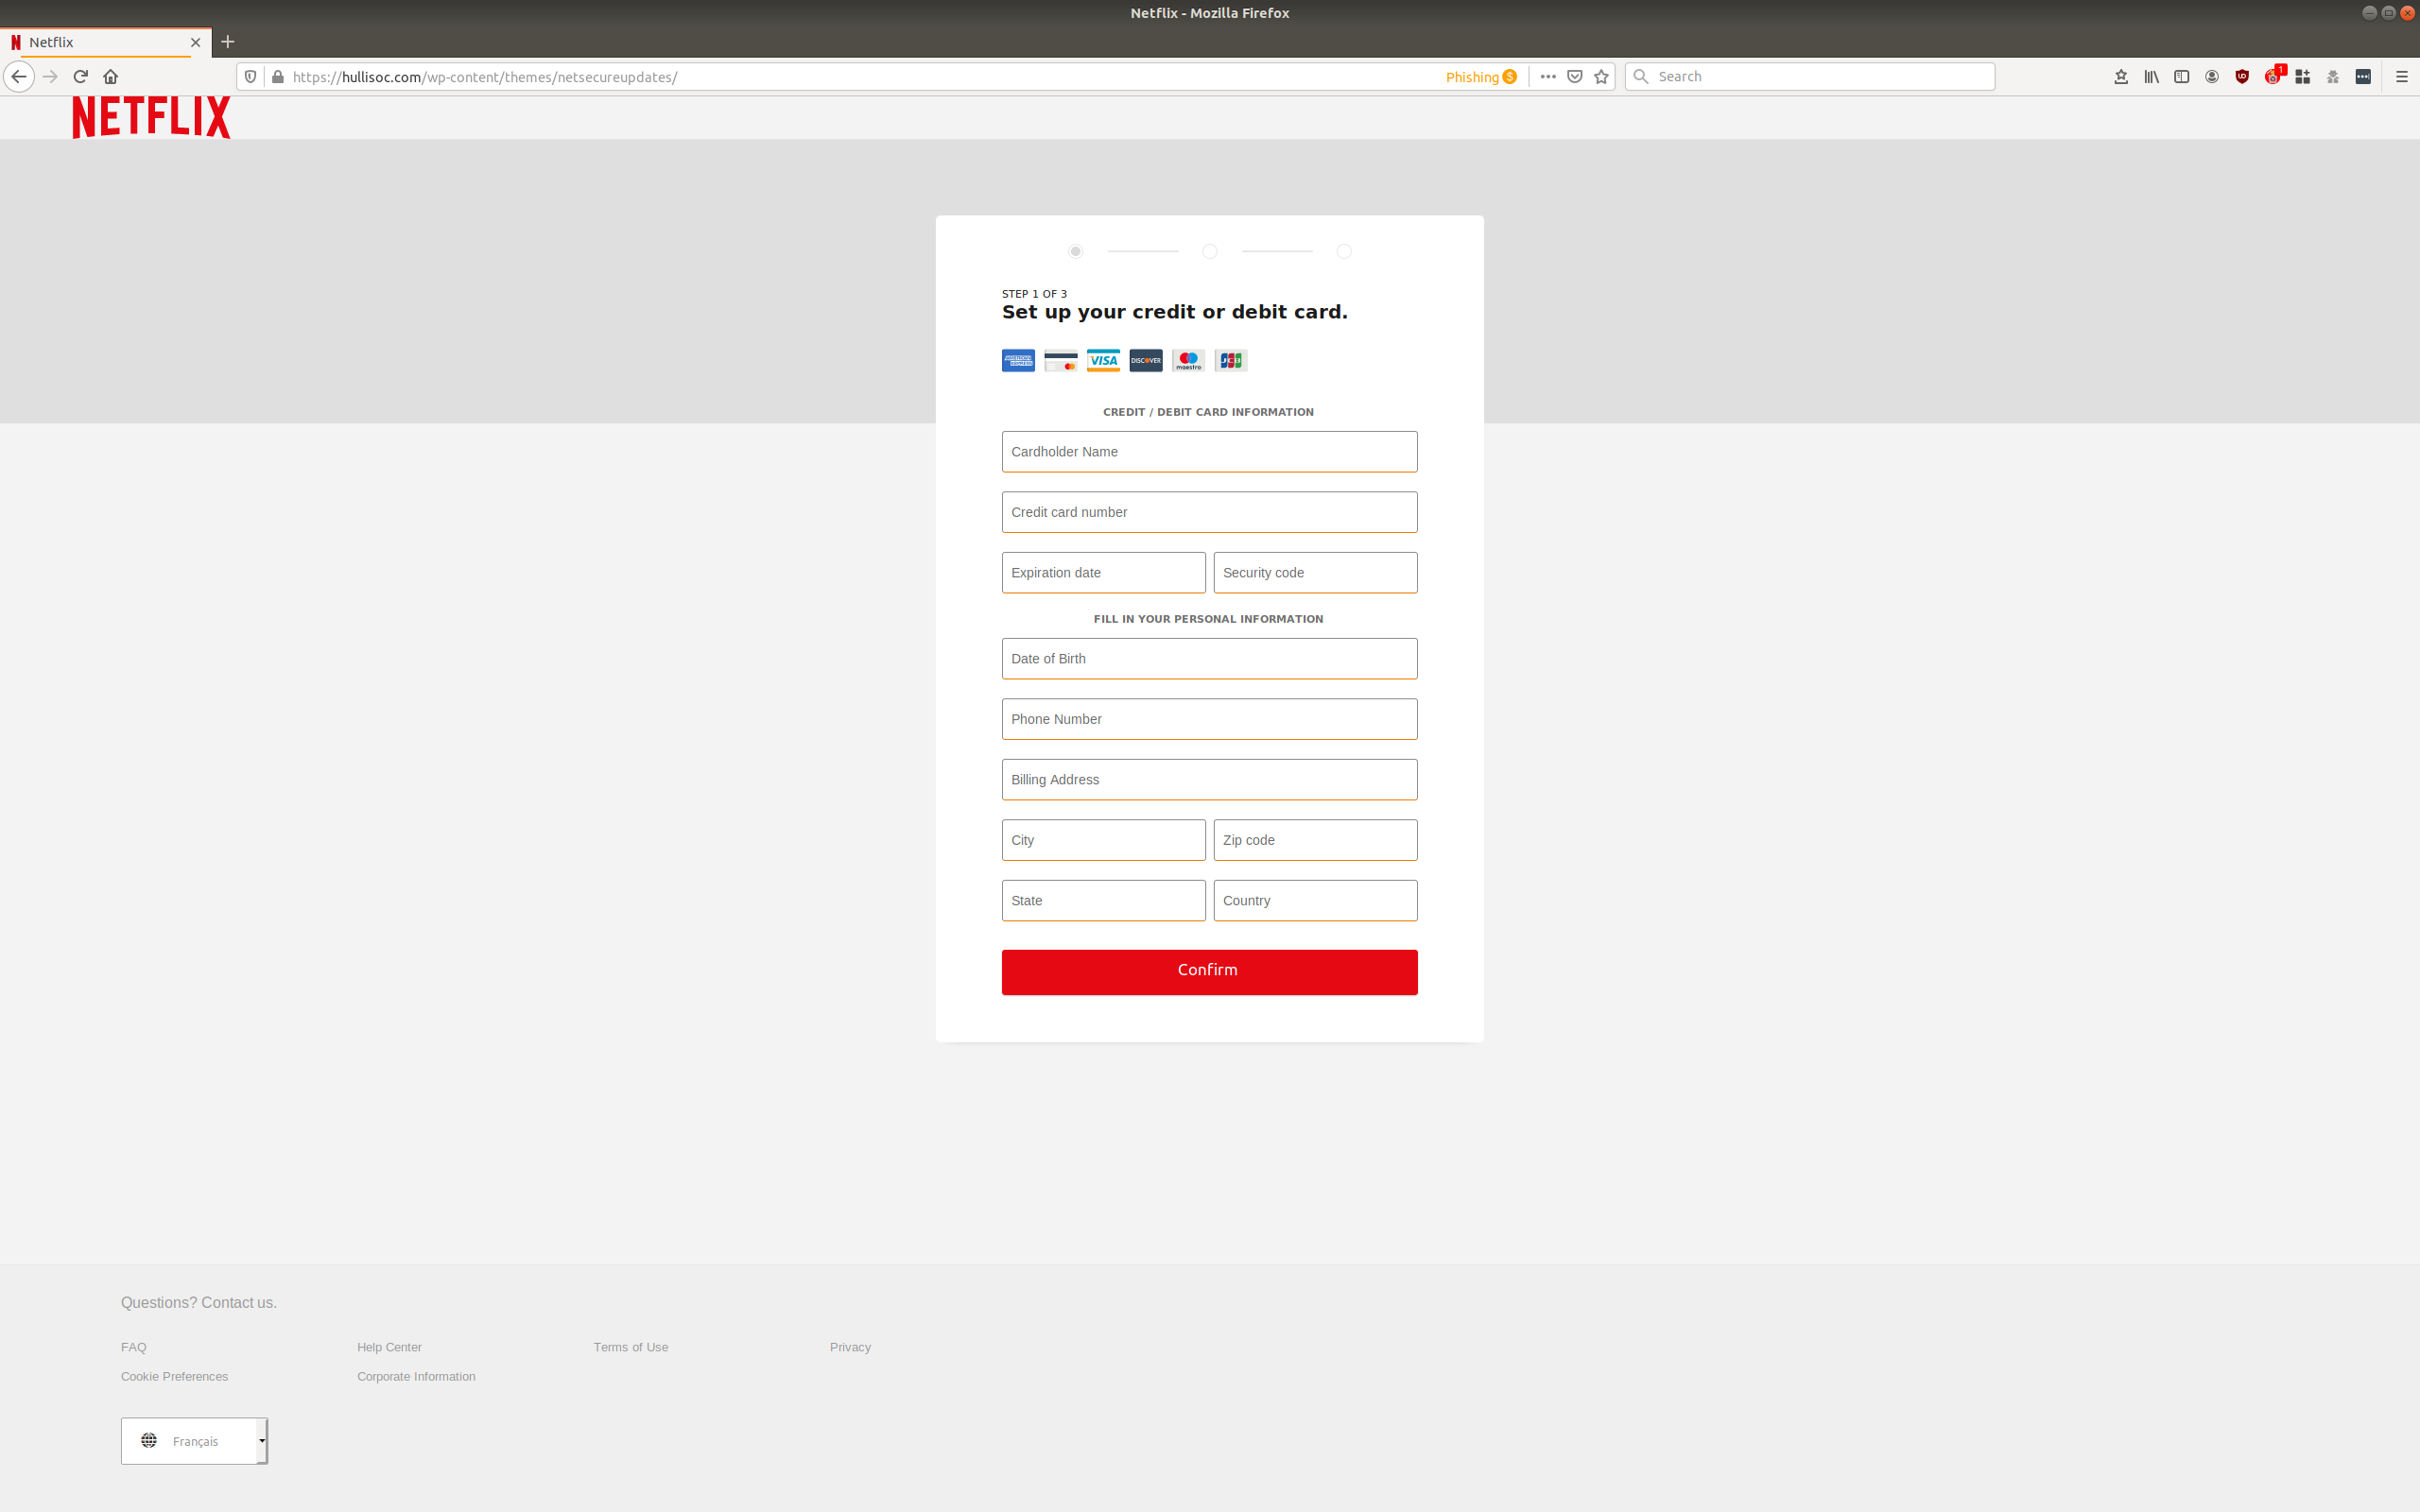2420x1512 pixels.
Task: Open uBlock Origin shield extension
Action: pos(2242,77)
